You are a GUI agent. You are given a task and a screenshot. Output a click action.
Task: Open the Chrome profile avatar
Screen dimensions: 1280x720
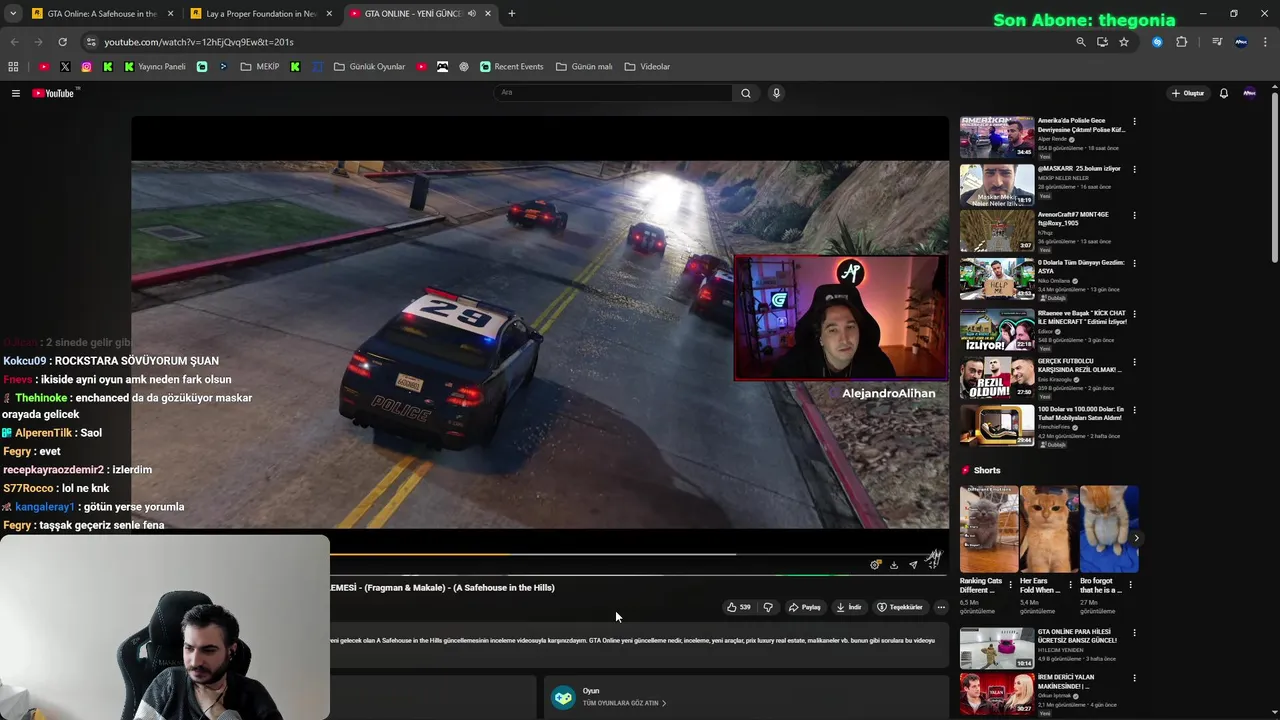(1241, 42)
